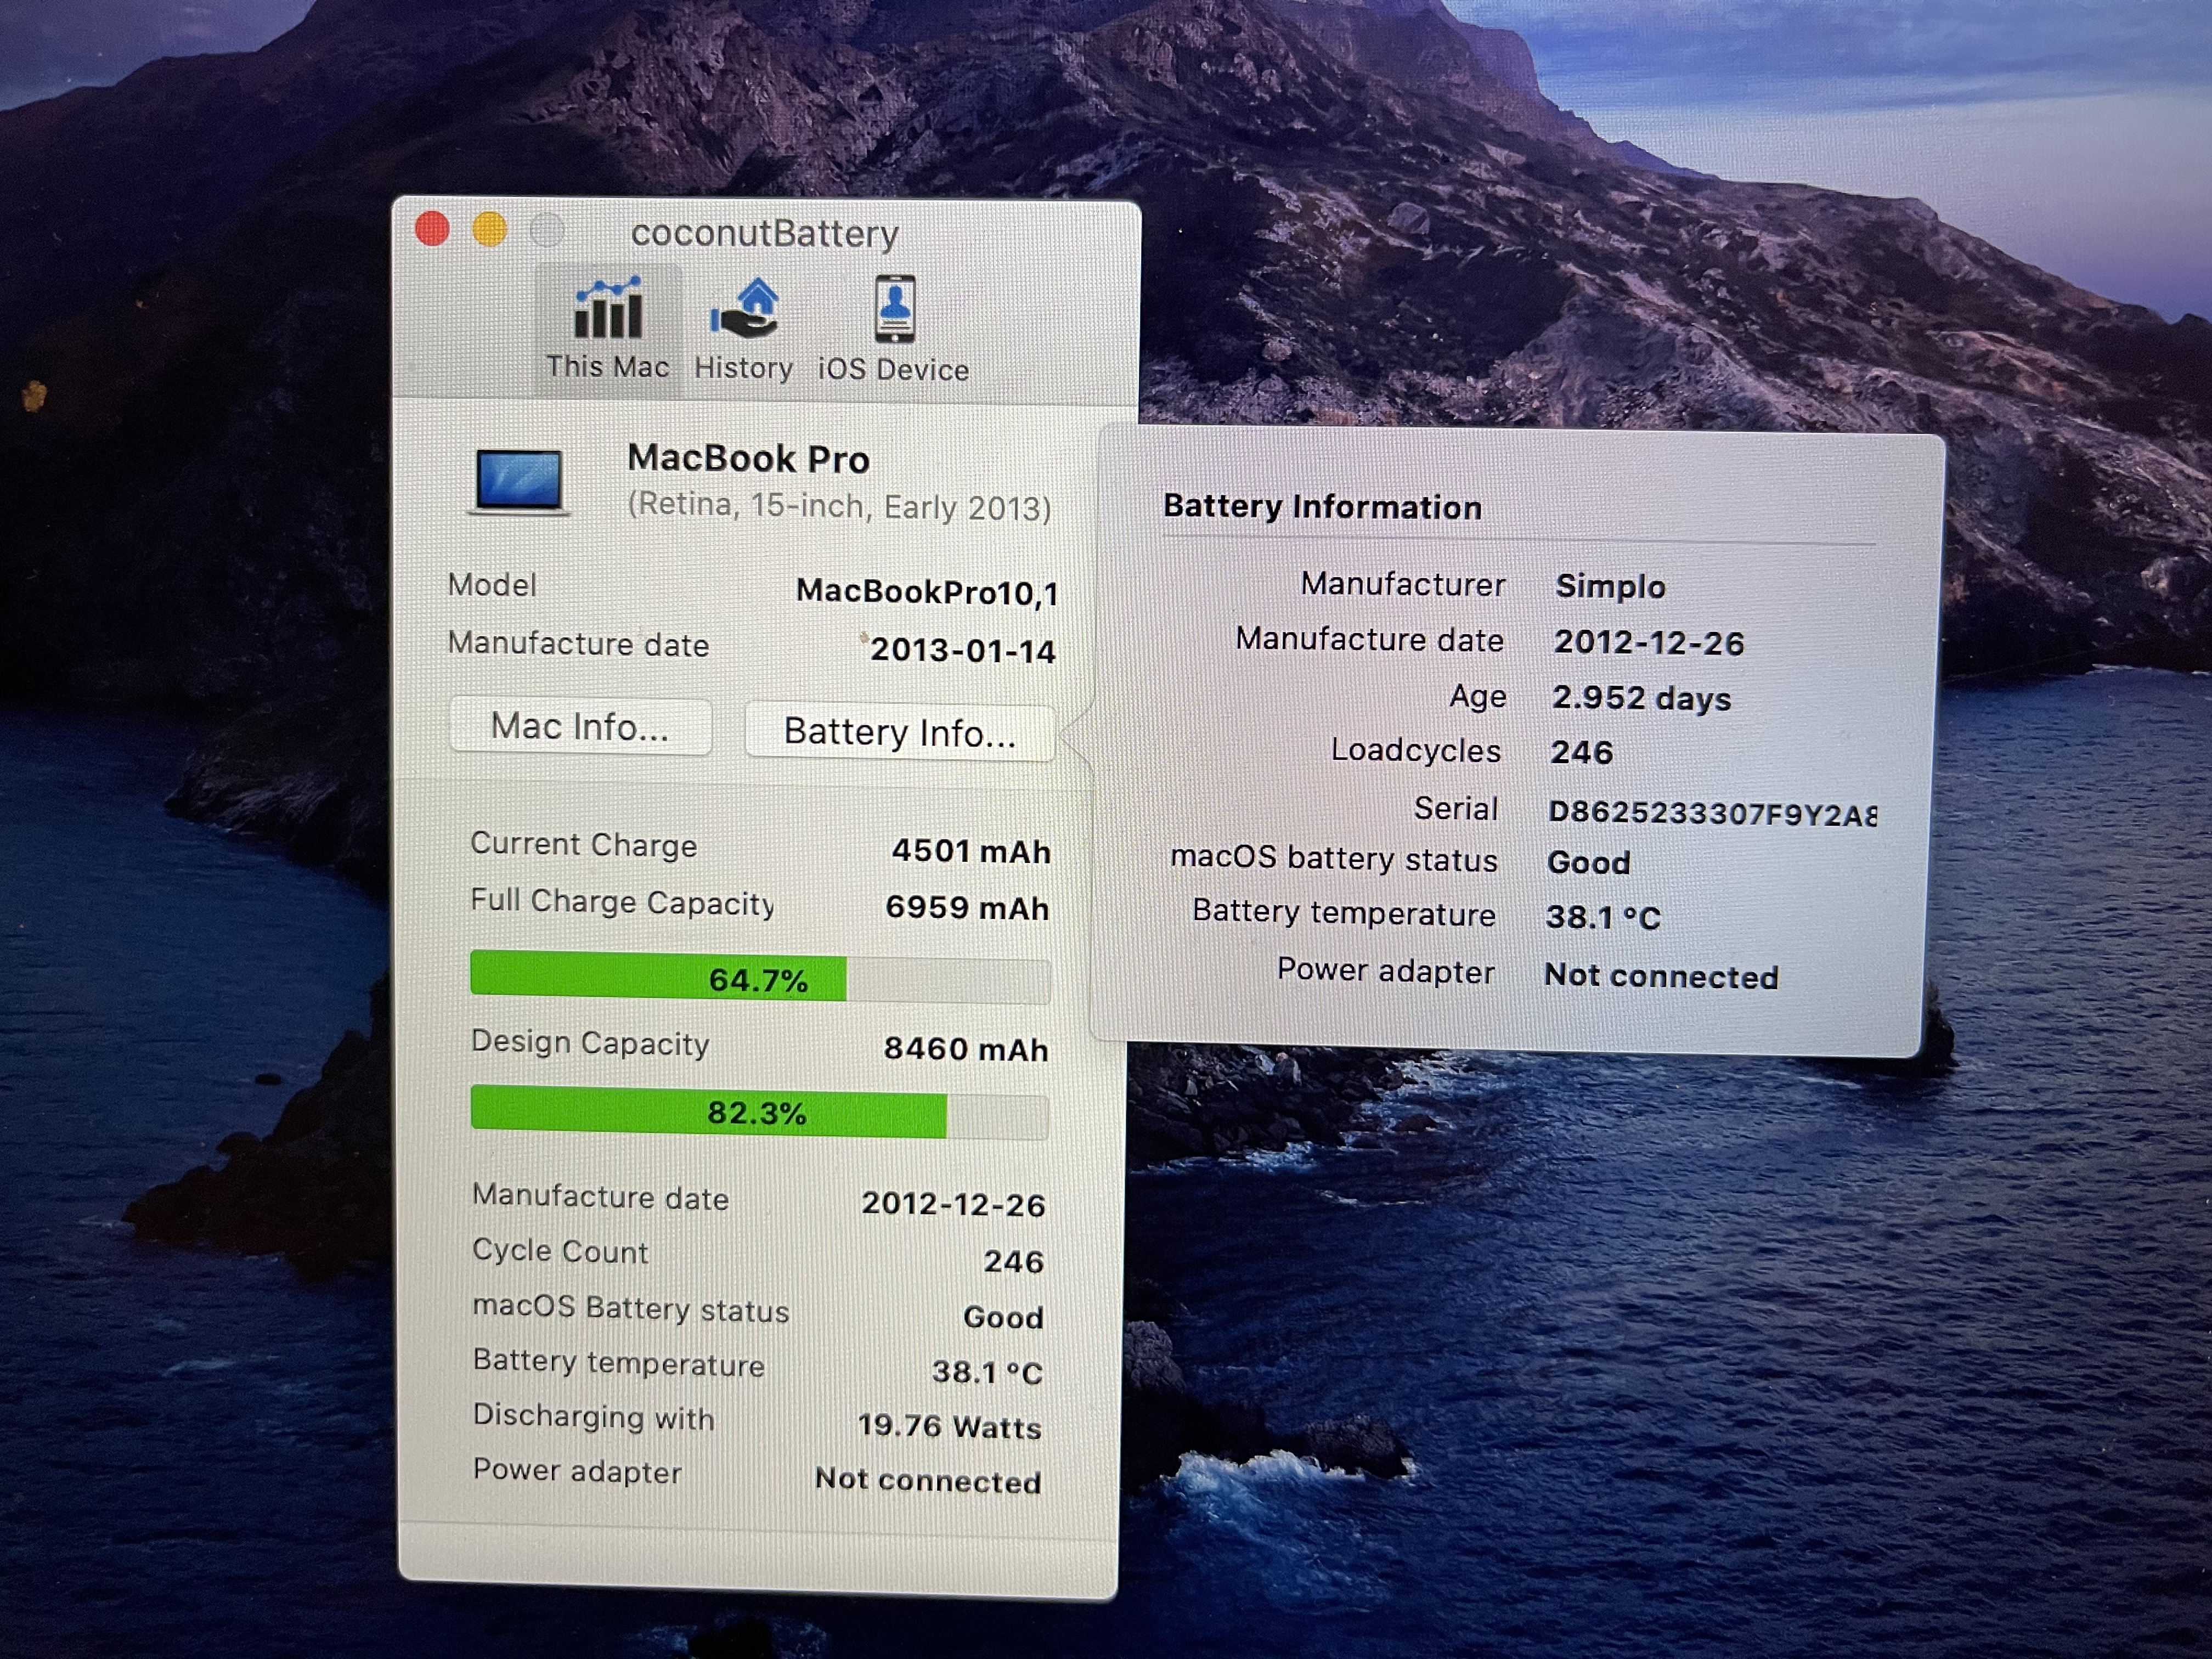Click the '8460 mAh' design capacity value
2212x1659 pixels.
pos(966,1049)
